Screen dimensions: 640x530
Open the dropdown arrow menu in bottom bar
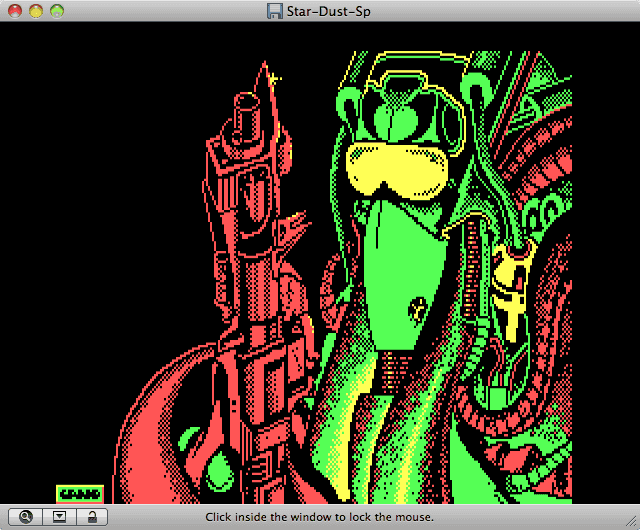(59, 517)
